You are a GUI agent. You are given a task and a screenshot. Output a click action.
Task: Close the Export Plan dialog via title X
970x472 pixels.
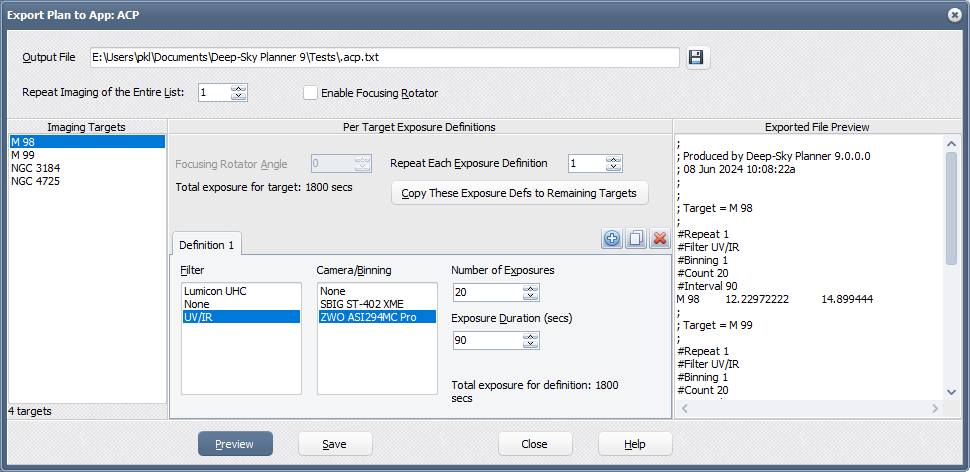[954, 15]
